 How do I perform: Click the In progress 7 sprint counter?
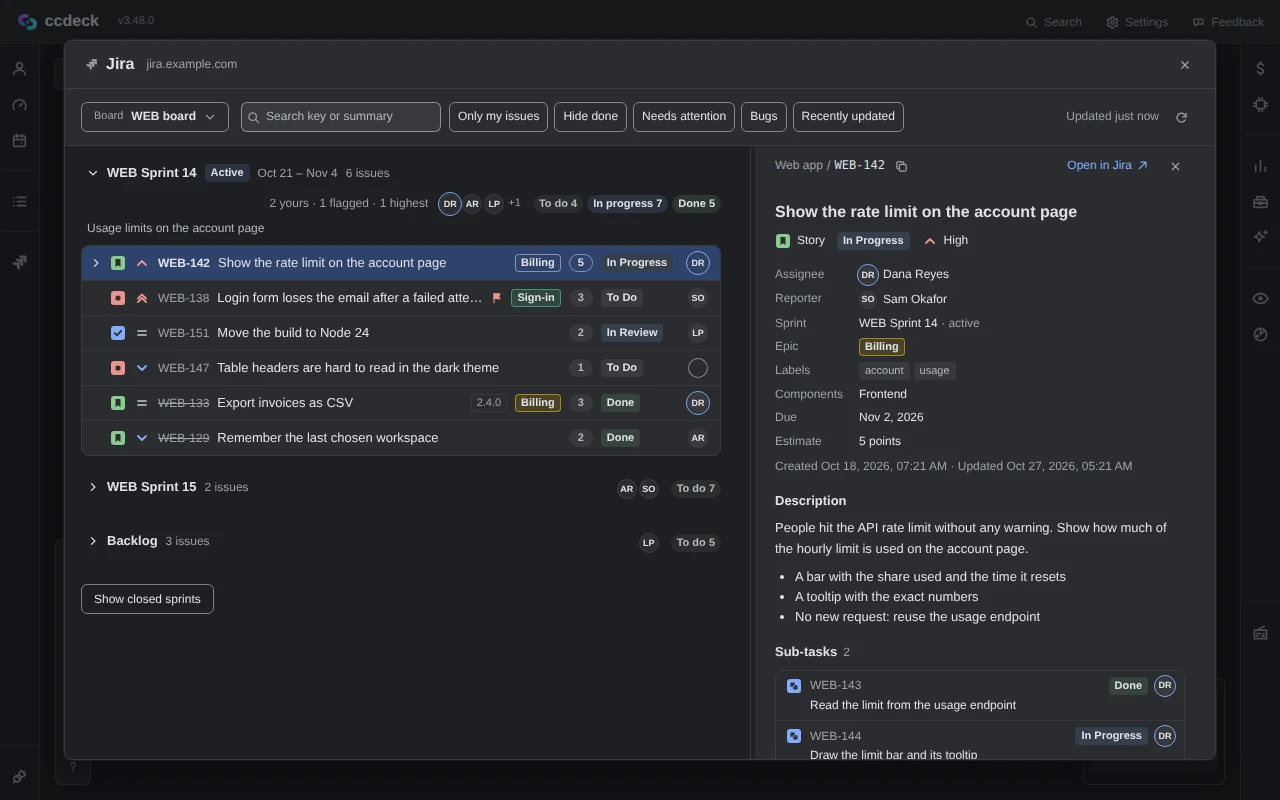pos(627,204)
